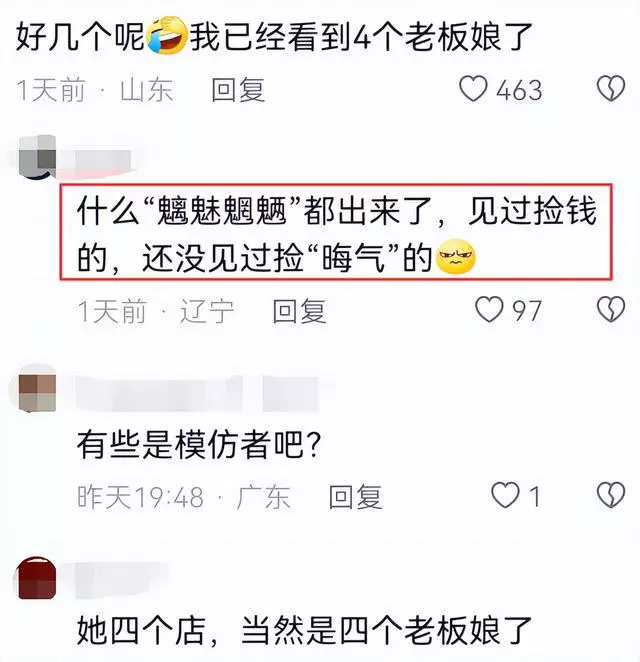Like the Liaoning comment with 97 likes

489,309
